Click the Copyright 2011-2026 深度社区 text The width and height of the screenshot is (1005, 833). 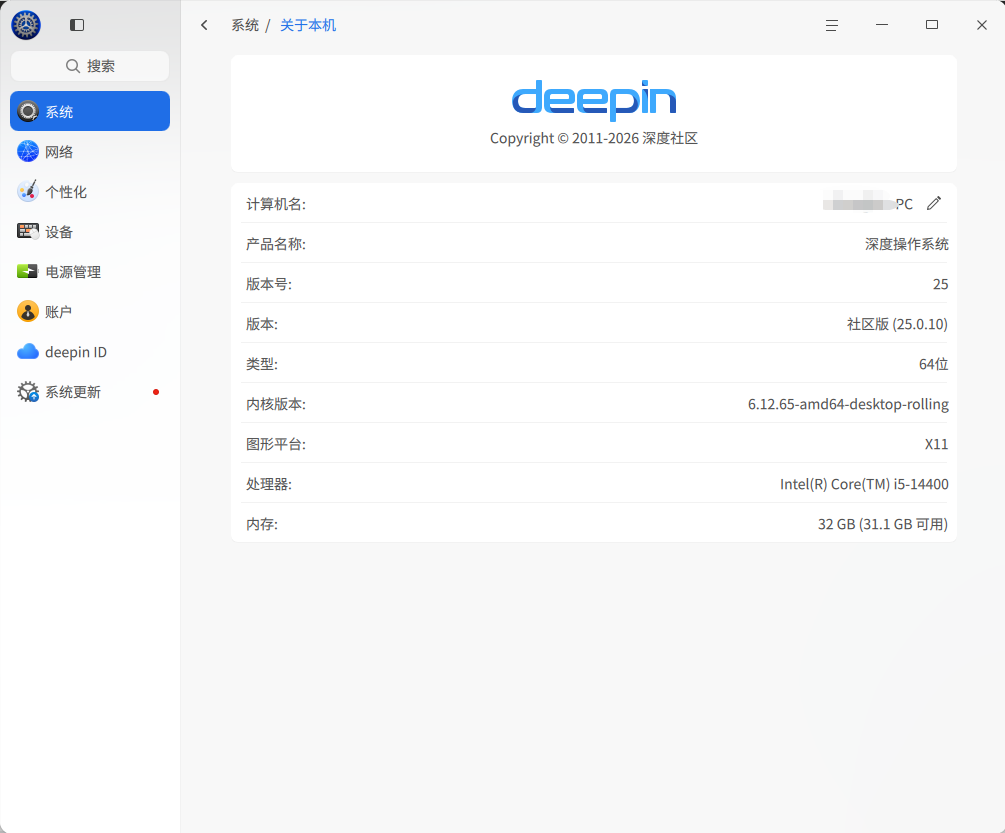(x=594, y=138)
